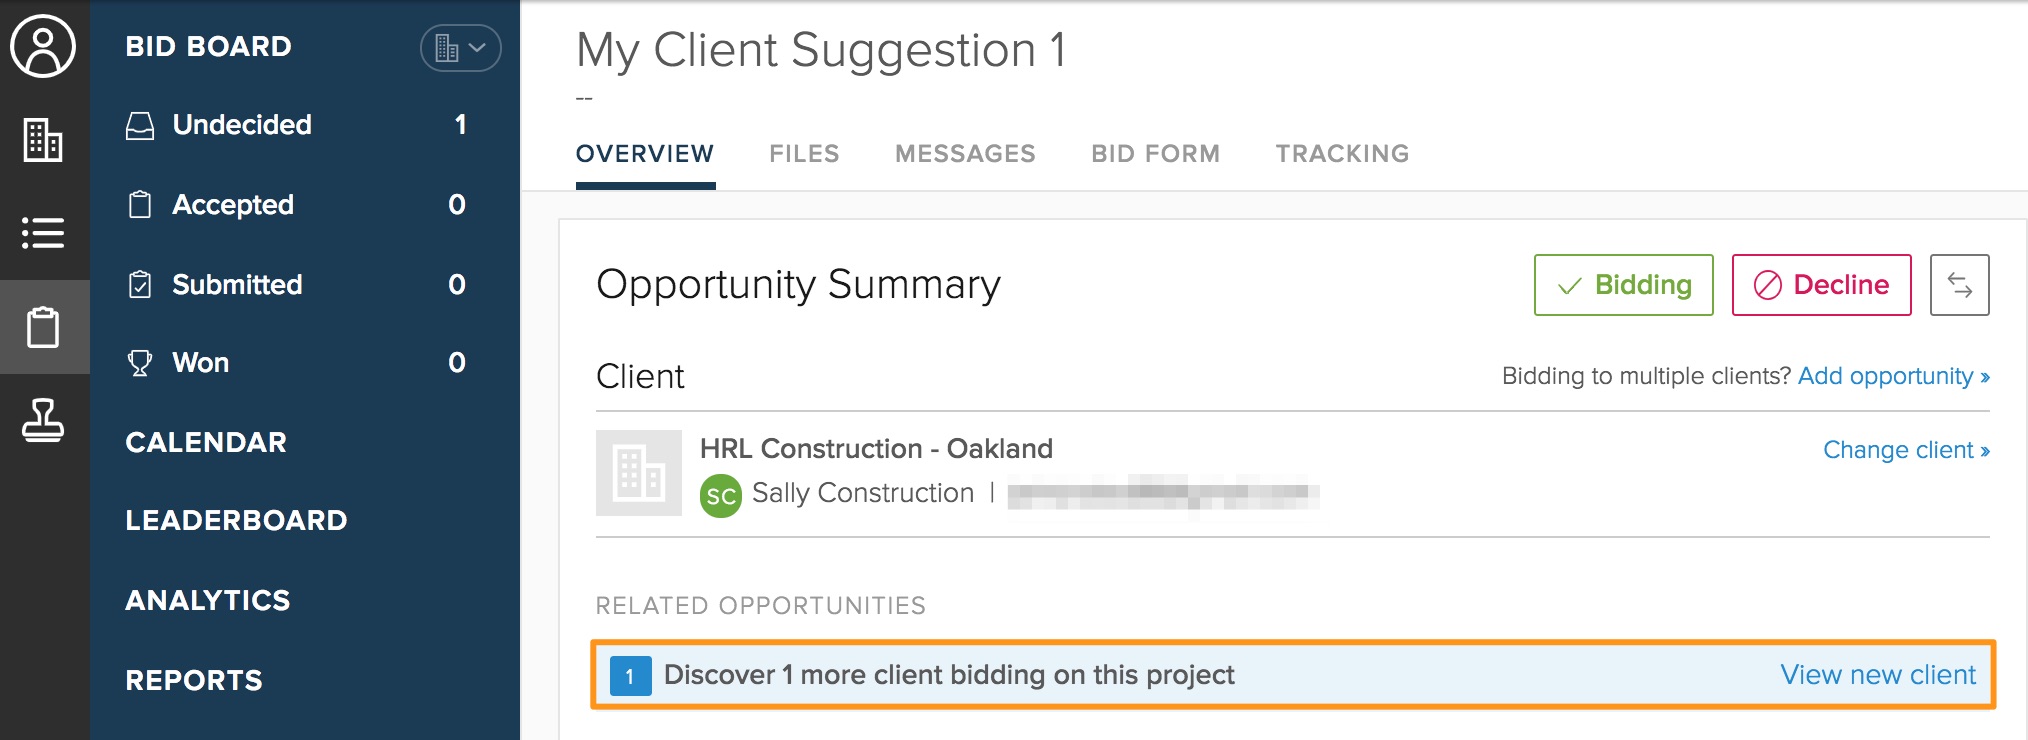
Task: Click the stamp icon in left rail
Action: [43, 420]
